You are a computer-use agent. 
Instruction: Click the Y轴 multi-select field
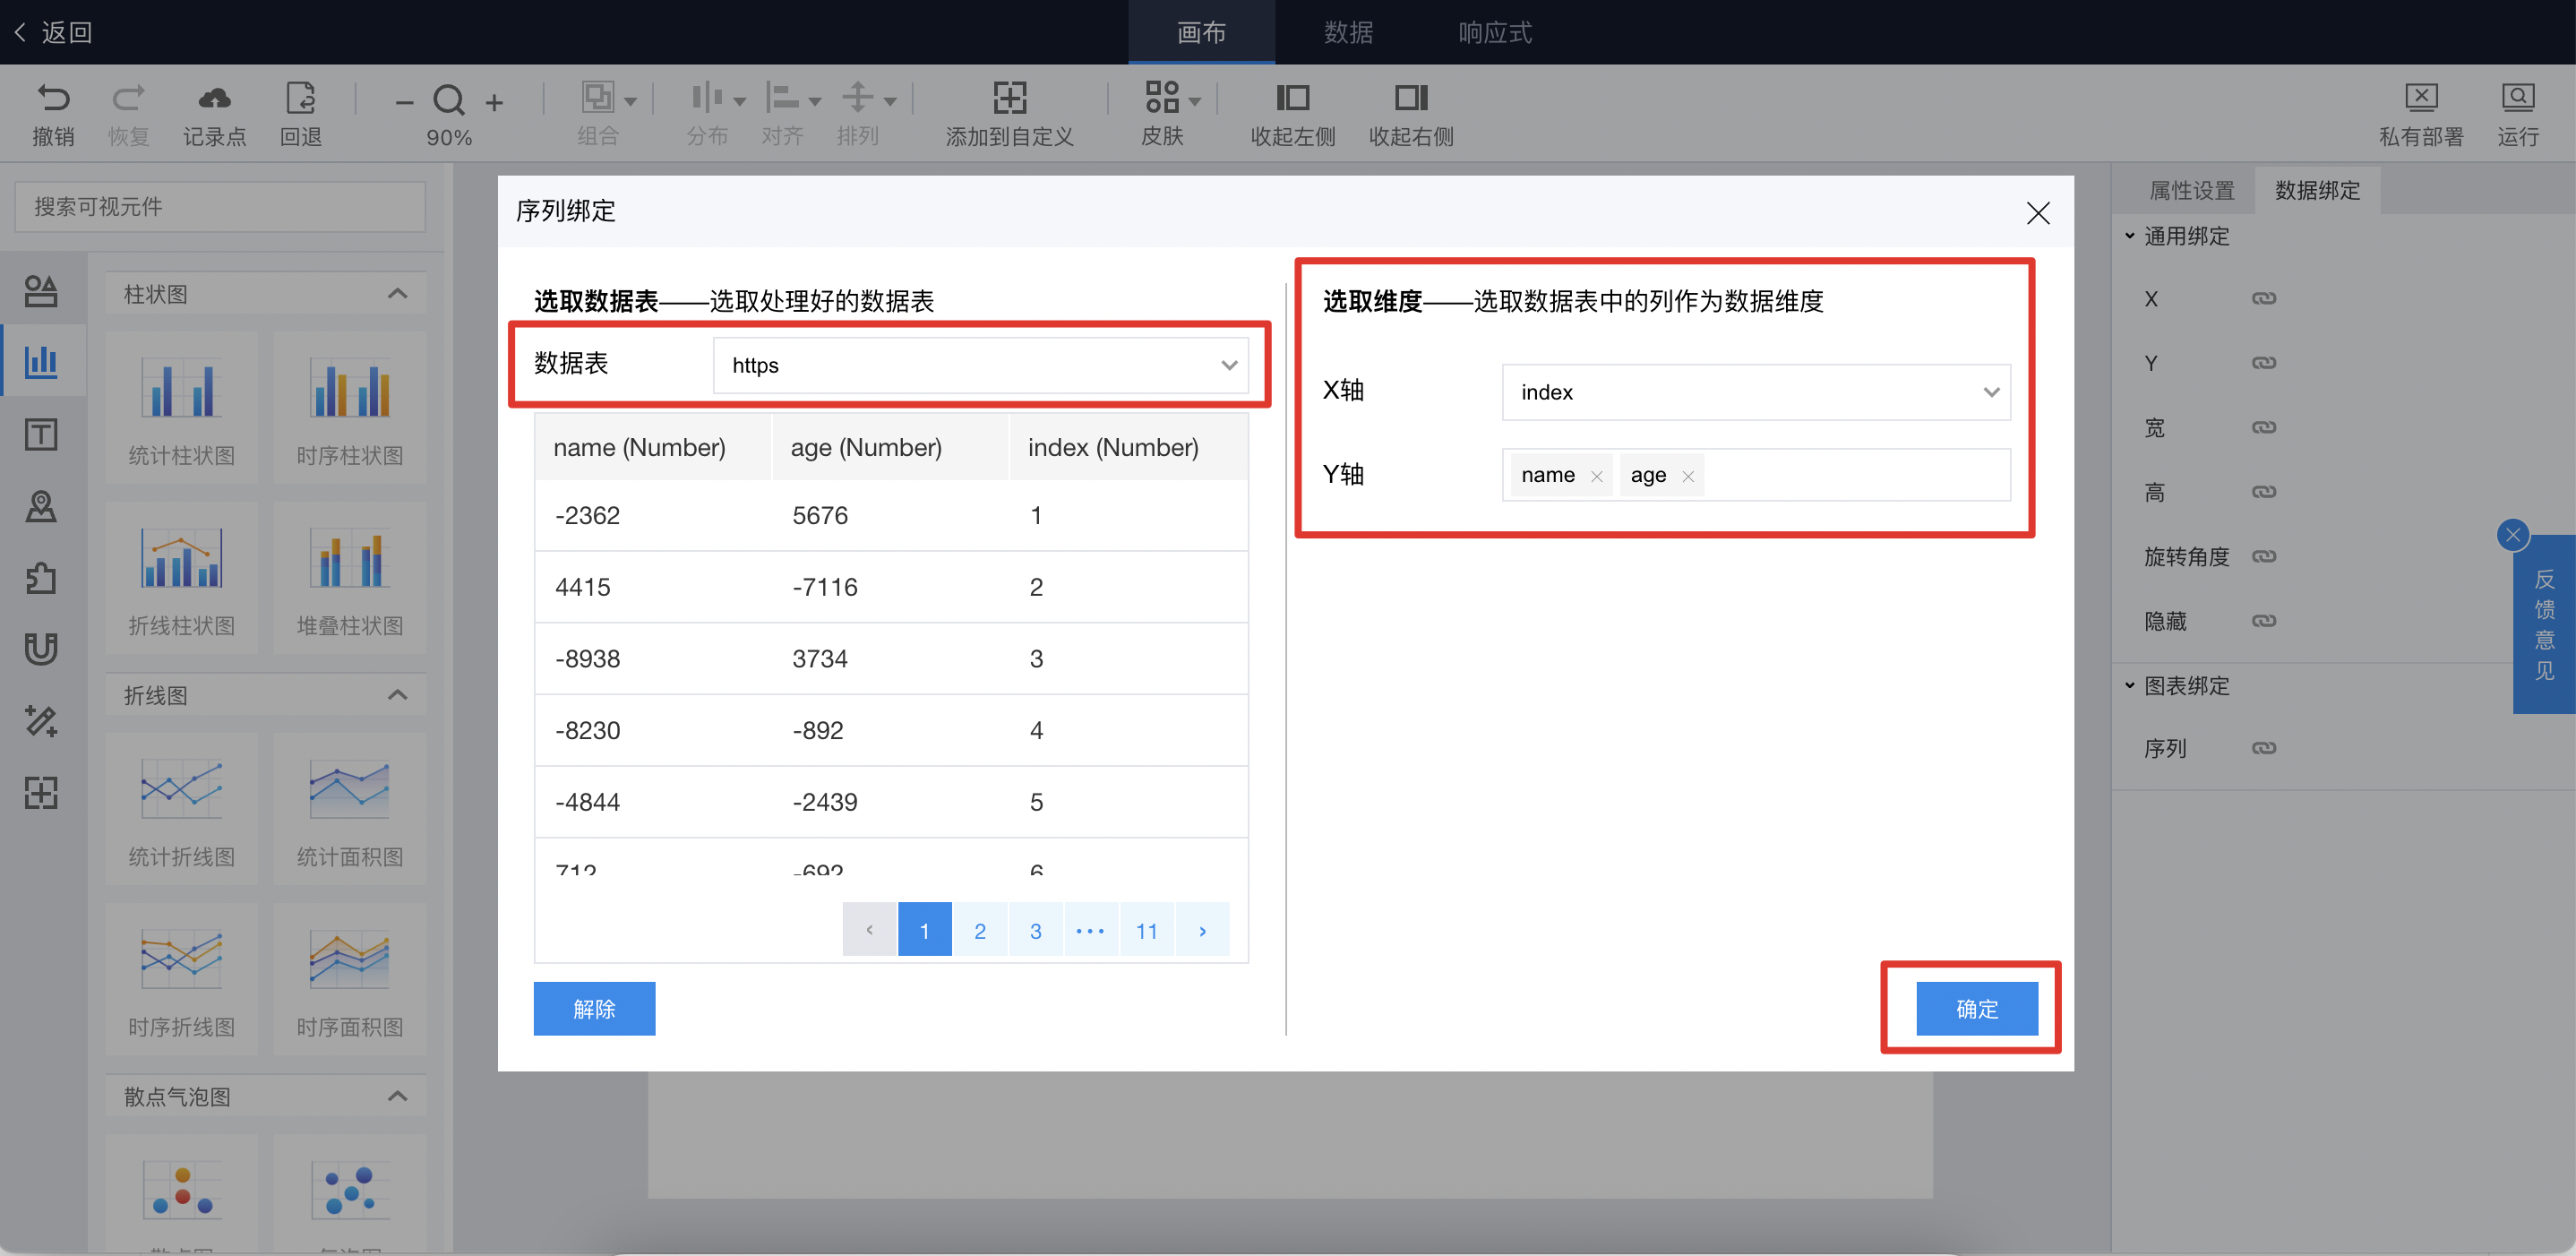tap(1755, 475)
